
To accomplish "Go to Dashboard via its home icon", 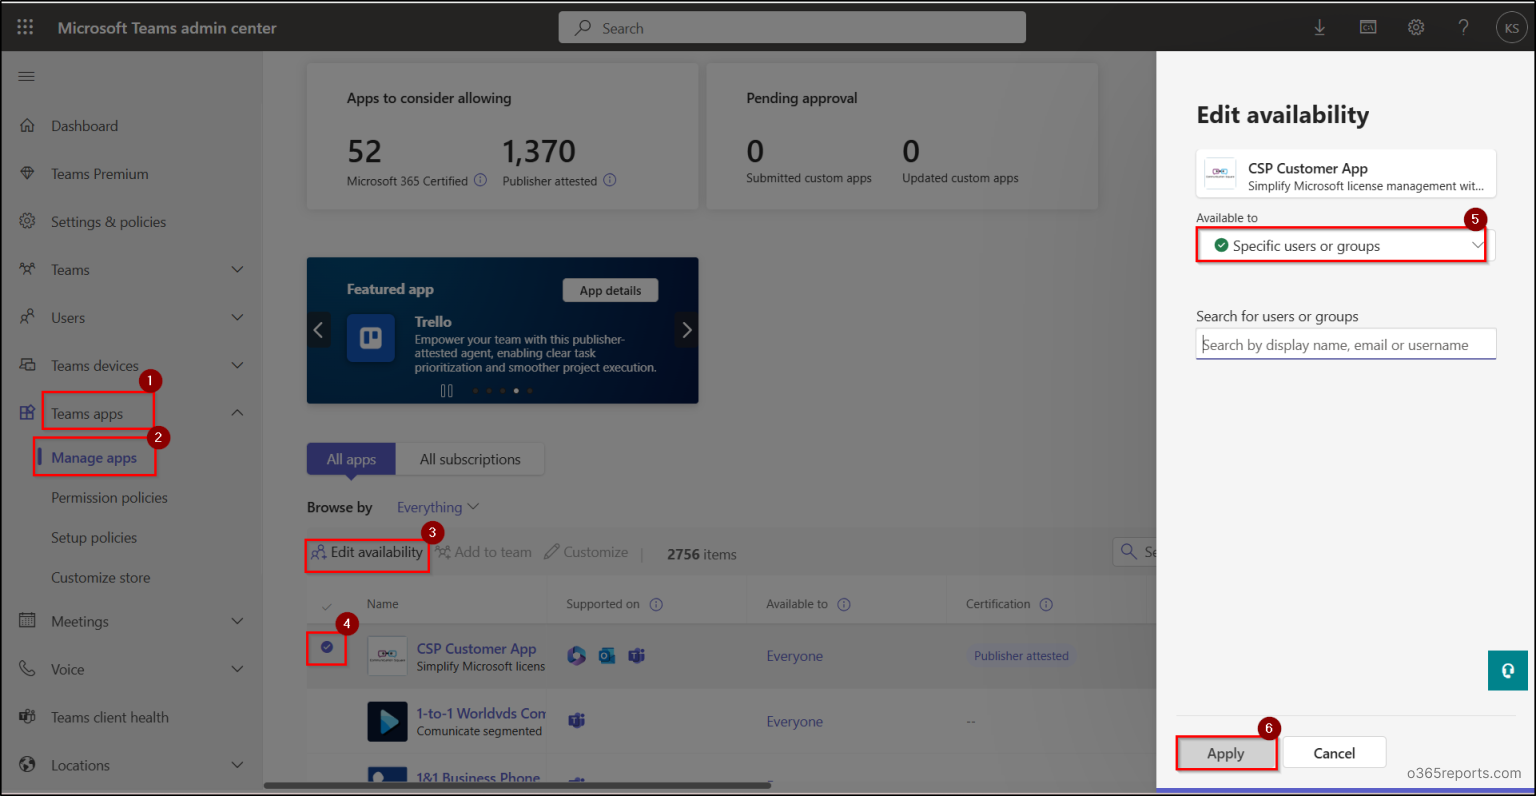I will pos(27,126).
